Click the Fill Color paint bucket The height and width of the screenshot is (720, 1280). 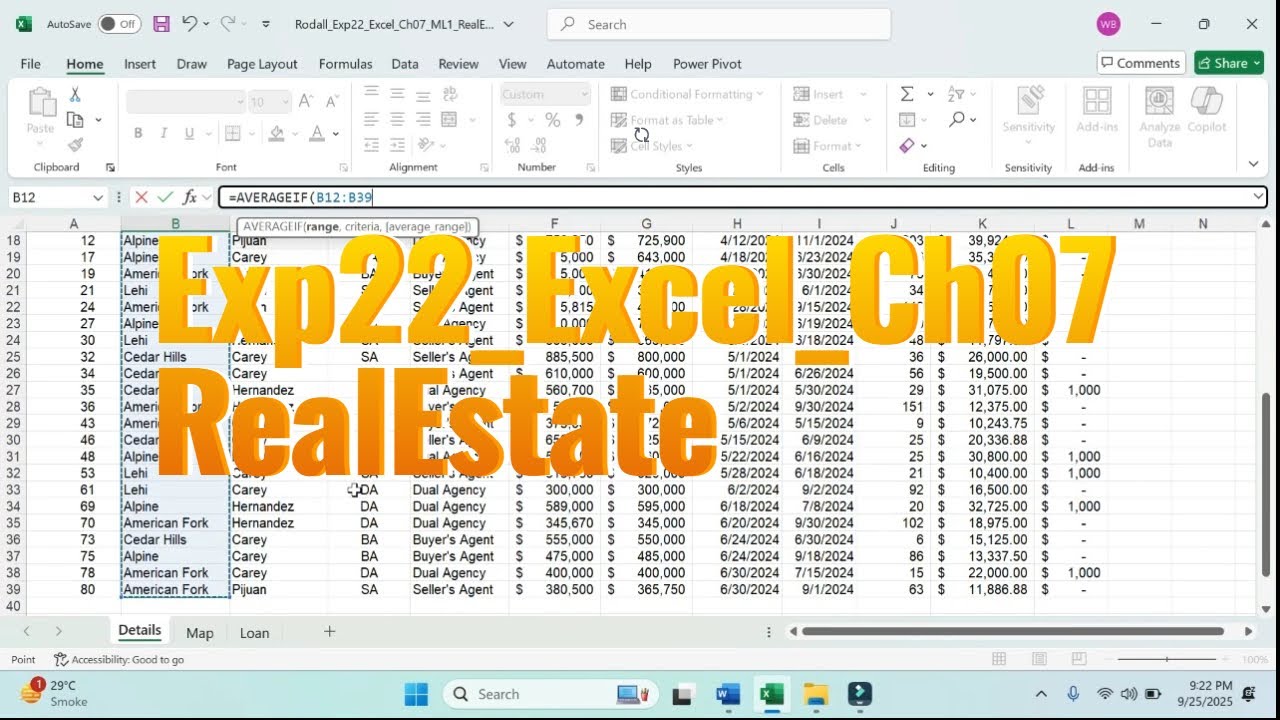[277, 133]
